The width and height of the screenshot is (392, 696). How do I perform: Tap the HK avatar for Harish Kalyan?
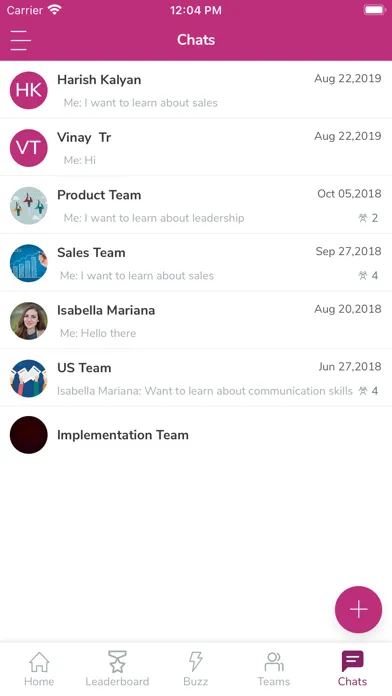point(28,90)
